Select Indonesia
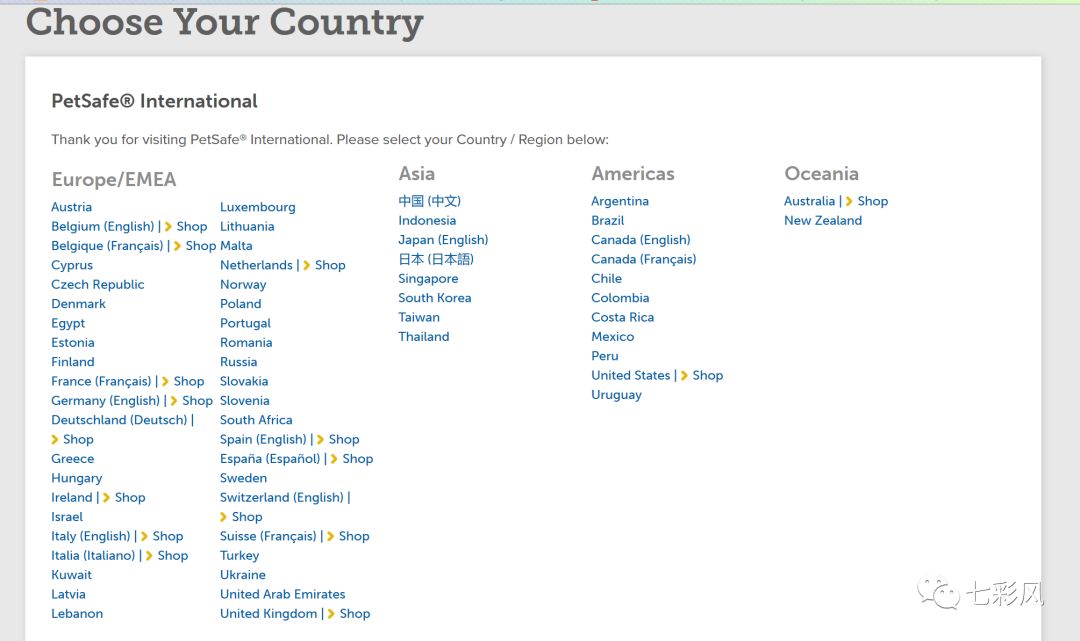The image size is (1080, 641). tap(427, 220)
